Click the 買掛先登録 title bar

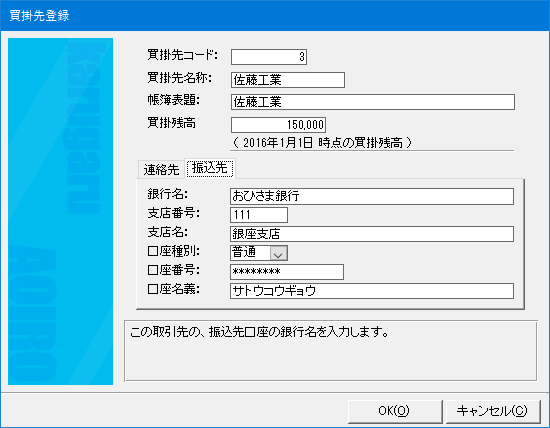(275, 15)
